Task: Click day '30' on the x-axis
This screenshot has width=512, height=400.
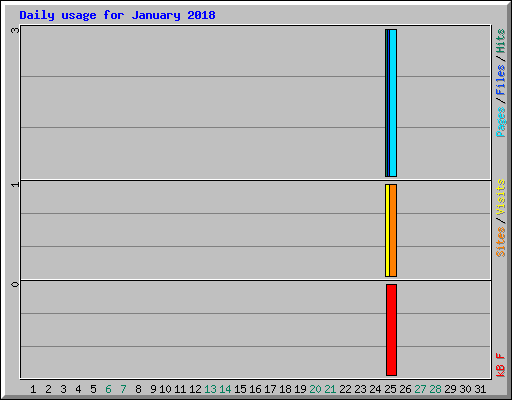Action: [x=465, y=389]
